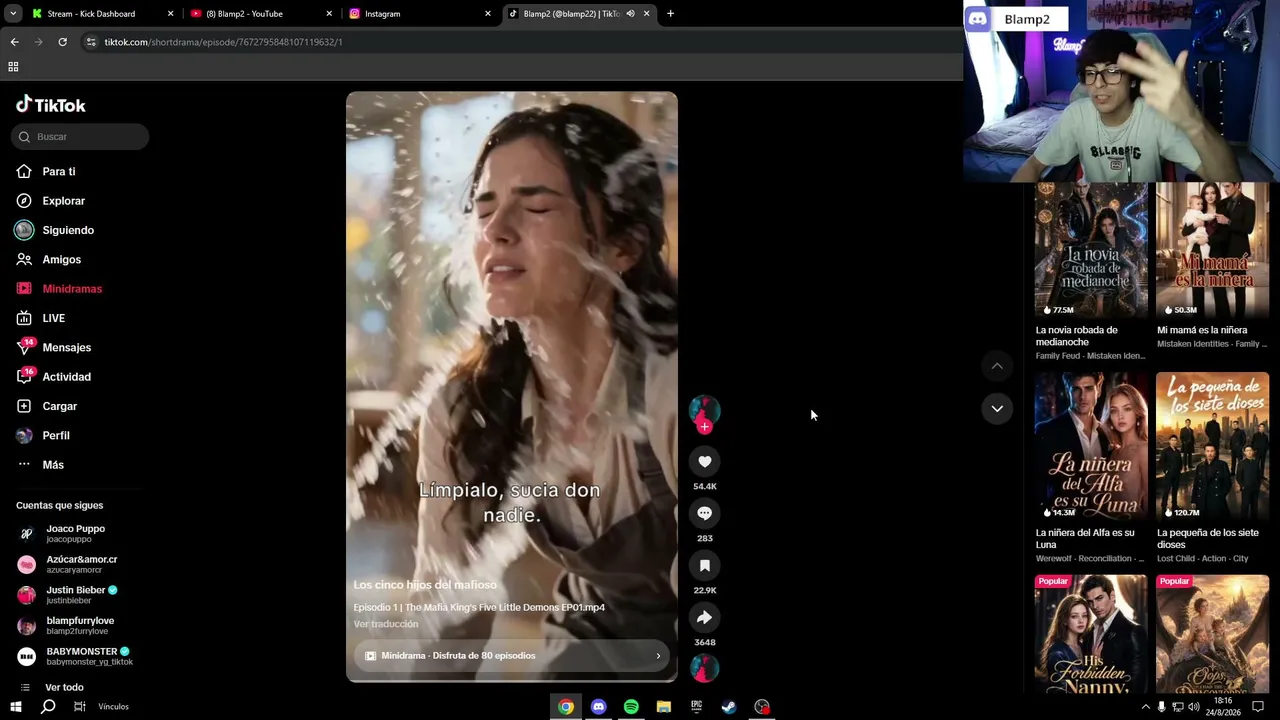Open the taskbar clock and calendar
The width and height of the screenshot is (1280, 720).
pos(1223,707)
